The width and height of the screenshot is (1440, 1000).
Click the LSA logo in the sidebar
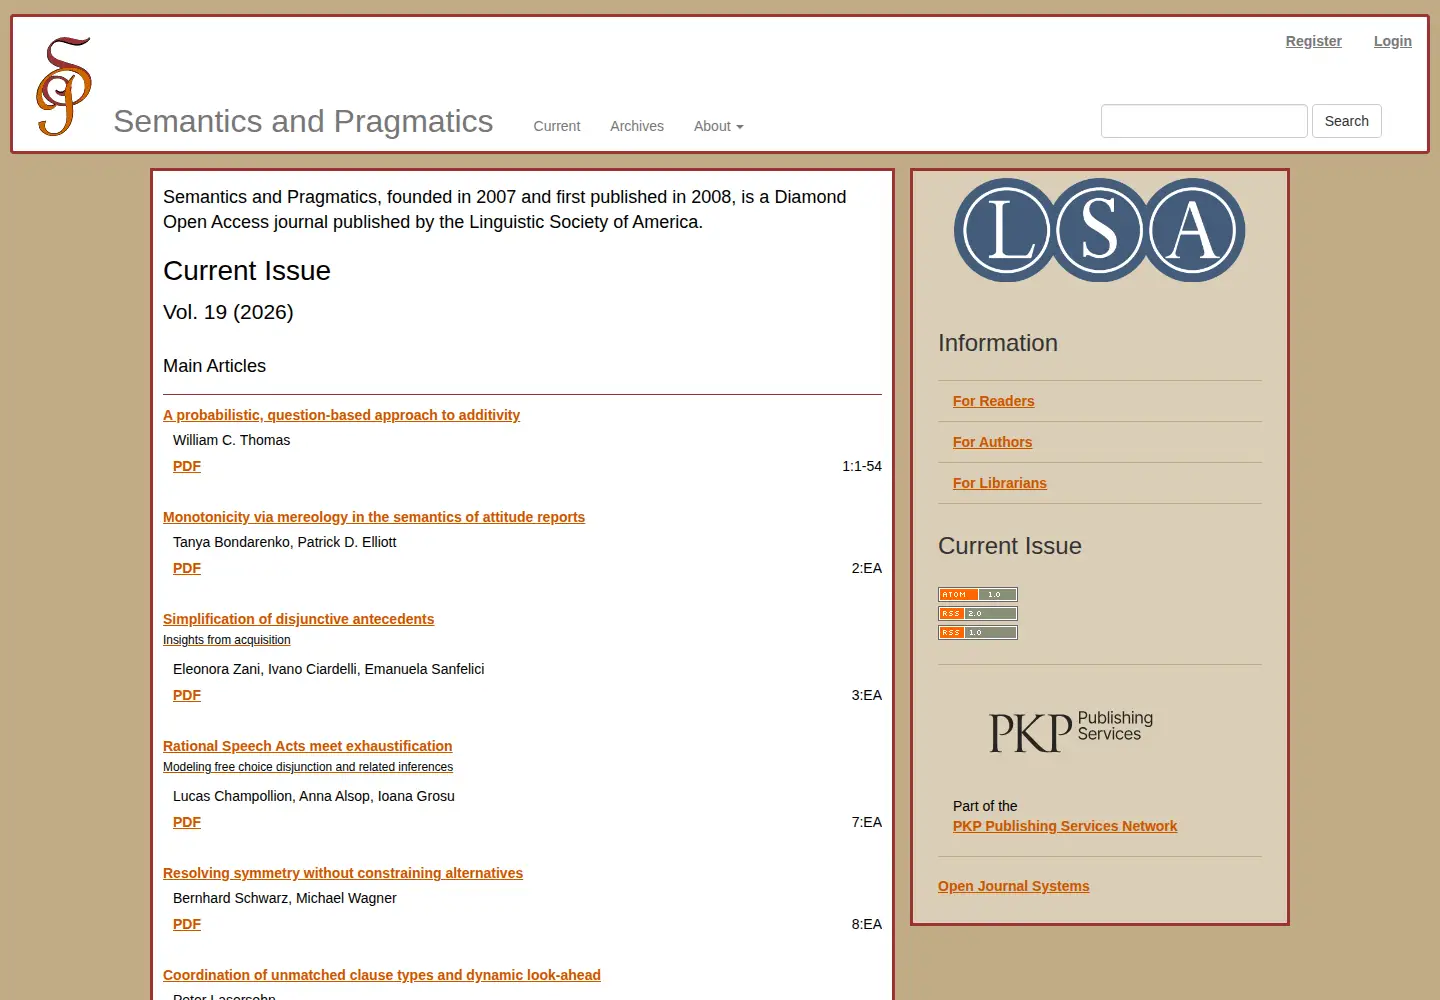tap(1100, 230)
